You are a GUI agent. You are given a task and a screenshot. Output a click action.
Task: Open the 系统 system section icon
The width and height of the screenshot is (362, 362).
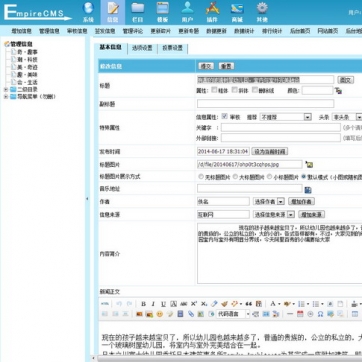tap(88, 12)
